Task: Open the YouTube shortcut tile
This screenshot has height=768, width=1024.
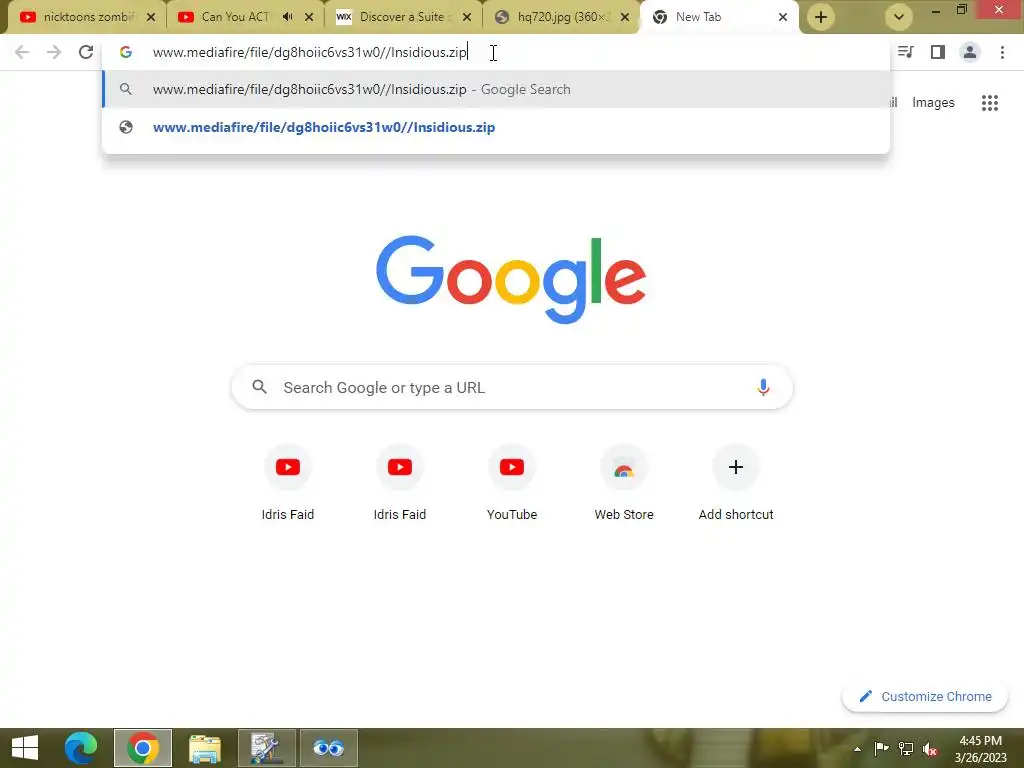Action: click(512, 482)
